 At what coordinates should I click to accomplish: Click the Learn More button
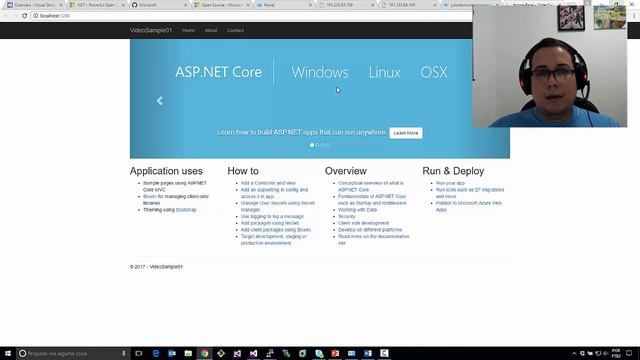coord(406,133)
